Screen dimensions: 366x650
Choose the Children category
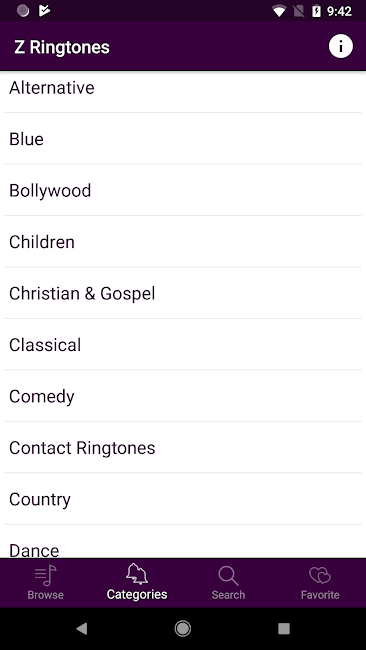(183, 242)
